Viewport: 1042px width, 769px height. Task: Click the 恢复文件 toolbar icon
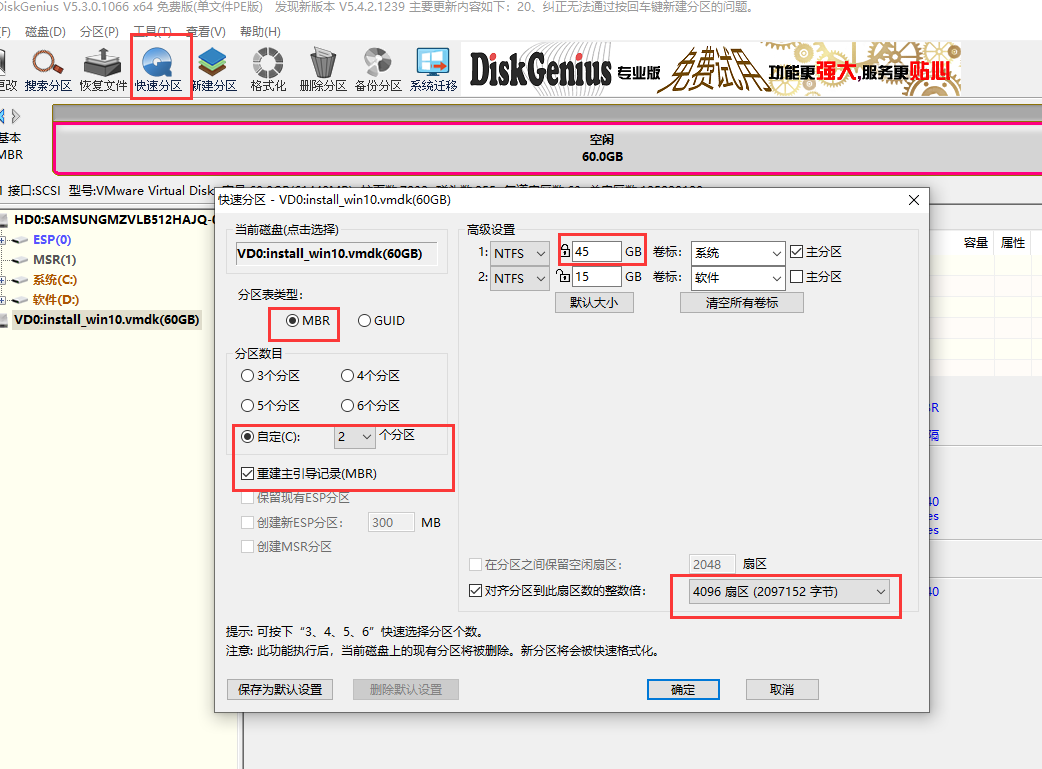103,68
